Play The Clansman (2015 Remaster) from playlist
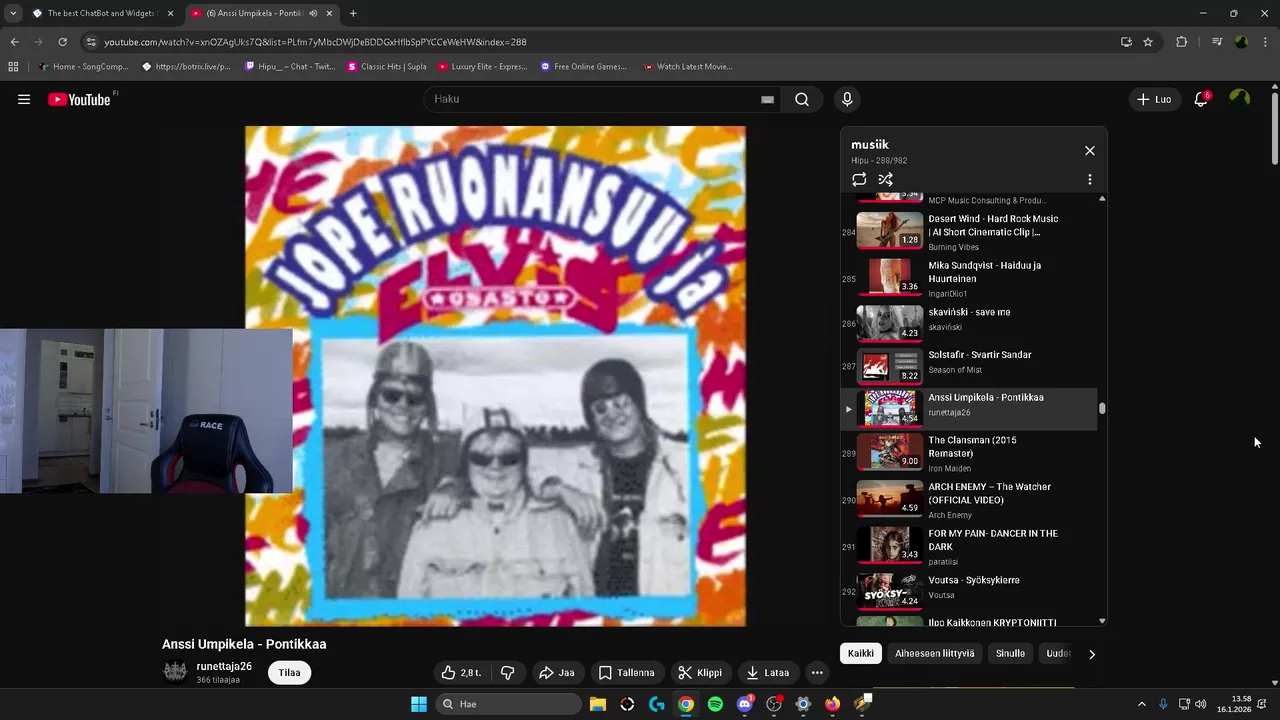Screen dimensions: 1280x720 [969, 453]
